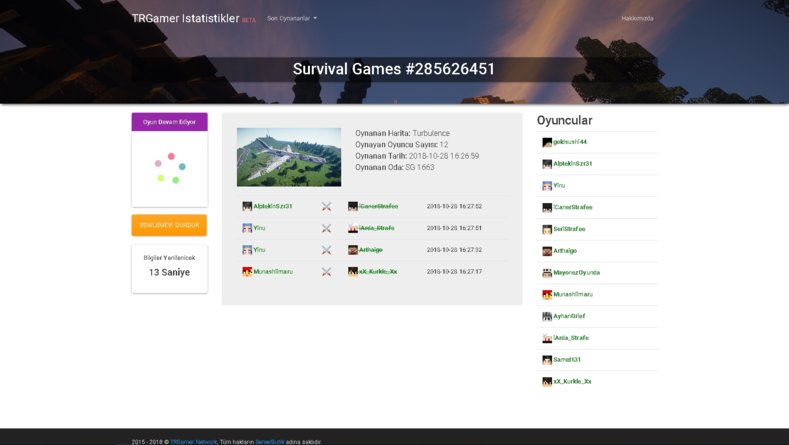The width and height of the screenshot is (789, 445).
Task: Click struck-out name xX_Kurkle_Xx in kill feed
Action: [x=378, y=271]
